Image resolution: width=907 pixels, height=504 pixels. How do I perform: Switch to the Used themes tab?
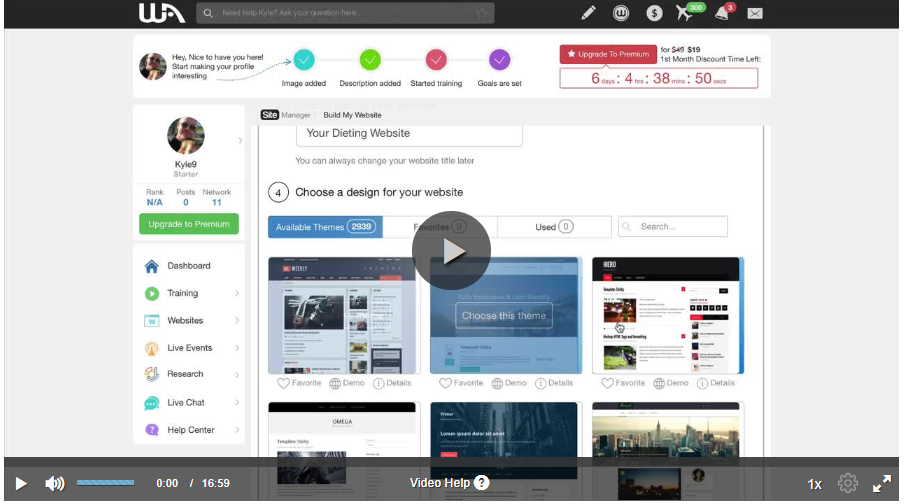tap(554, 227)
